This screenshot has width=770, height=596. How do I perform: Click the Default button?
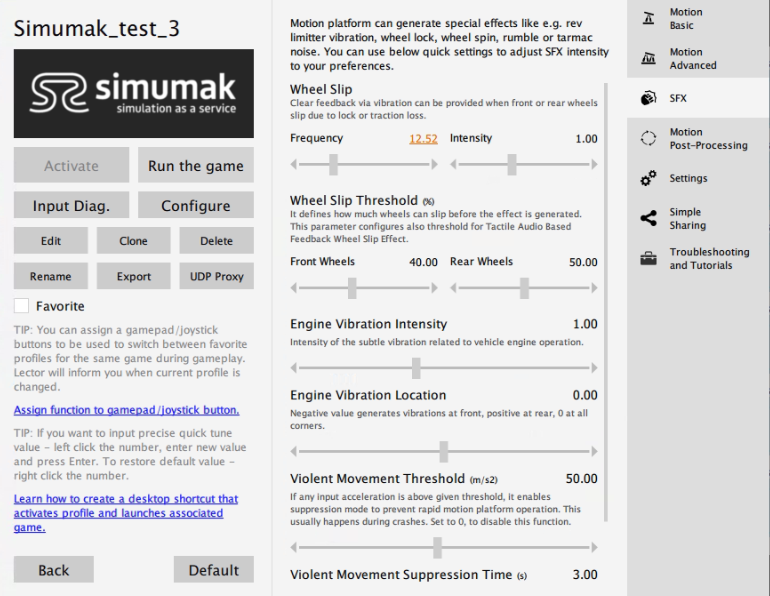pyautogui.click(x=213, y=570)
